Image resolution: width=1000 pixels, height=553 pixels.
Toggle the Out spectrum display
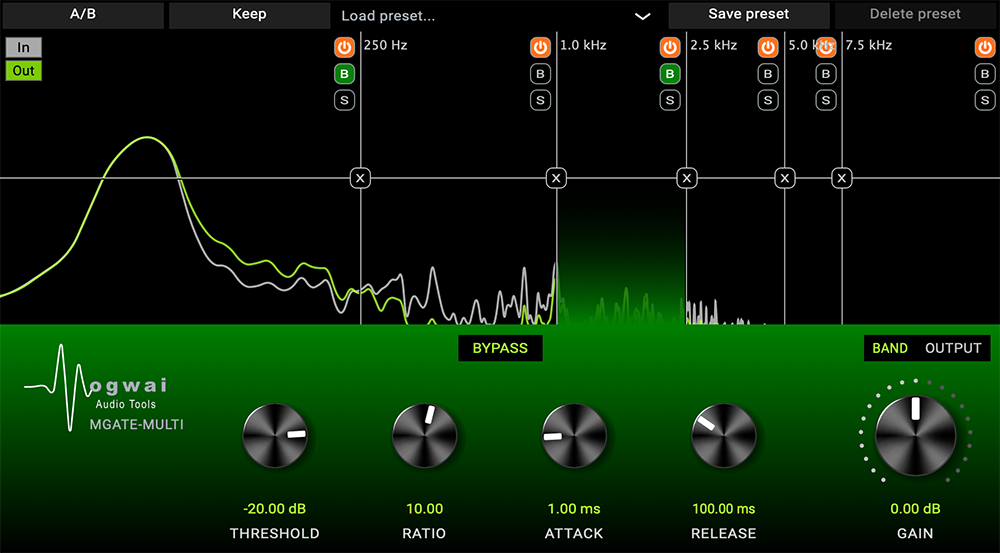pos(24,71)
